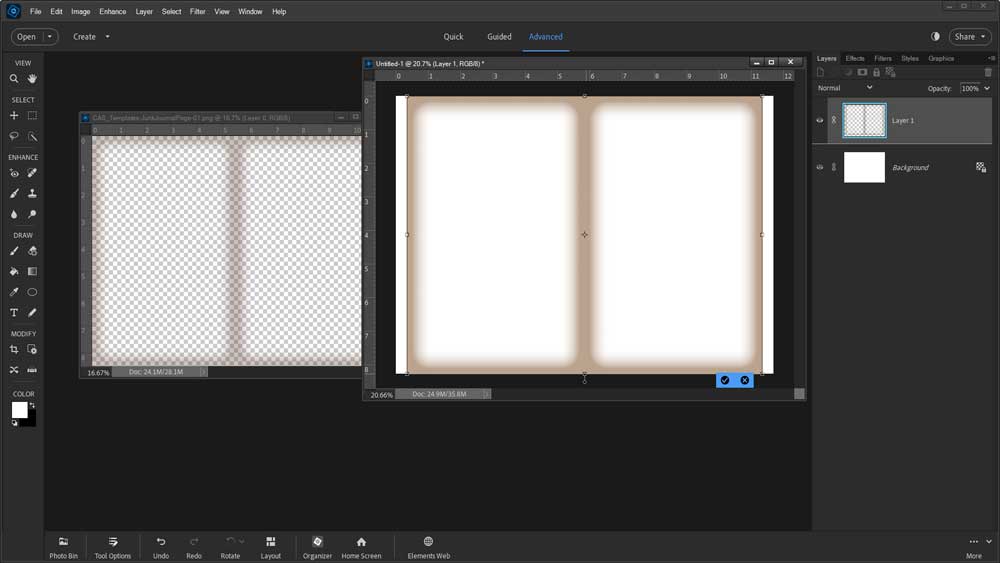Viewport: 1000px width, 563px height.
Task: Open Layers panel flyout menu
Action: (x=991, y=58)
